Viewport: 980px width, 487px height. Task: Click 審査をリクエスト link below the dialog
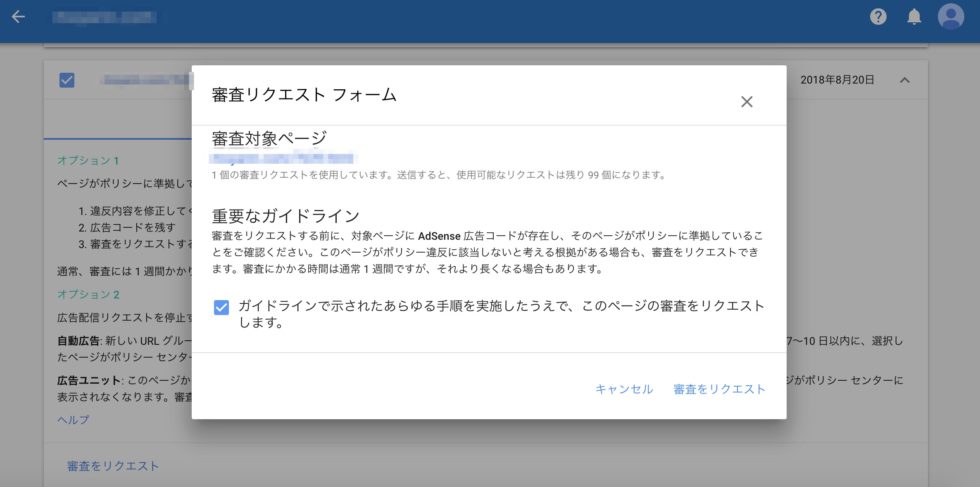(x=113, y=466)
